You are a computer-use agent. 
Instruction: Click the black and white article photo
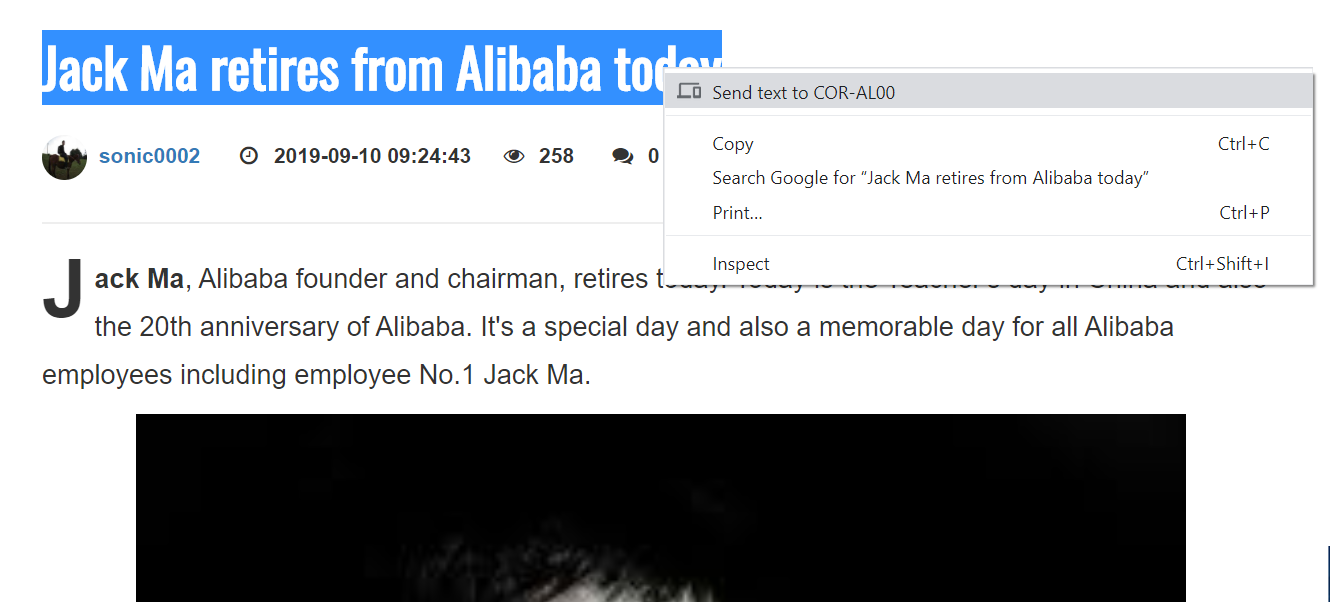(x=661, y=508)
